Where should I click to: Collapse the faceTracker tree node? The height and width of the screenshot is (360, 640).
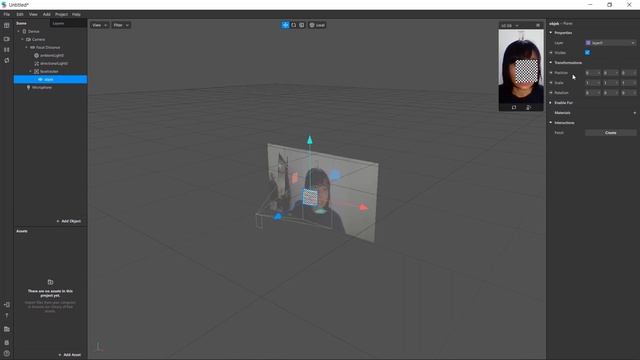point(31,71)
